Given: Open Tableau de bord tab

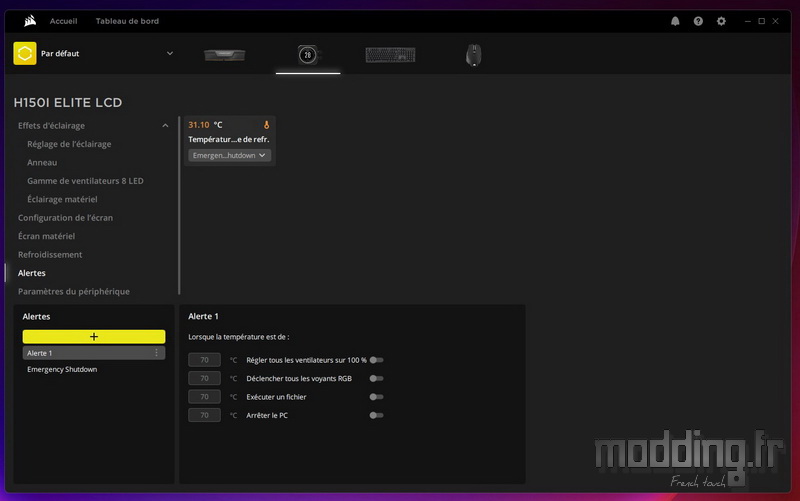Looking at the screenshot, I should (x=127, y=21).
